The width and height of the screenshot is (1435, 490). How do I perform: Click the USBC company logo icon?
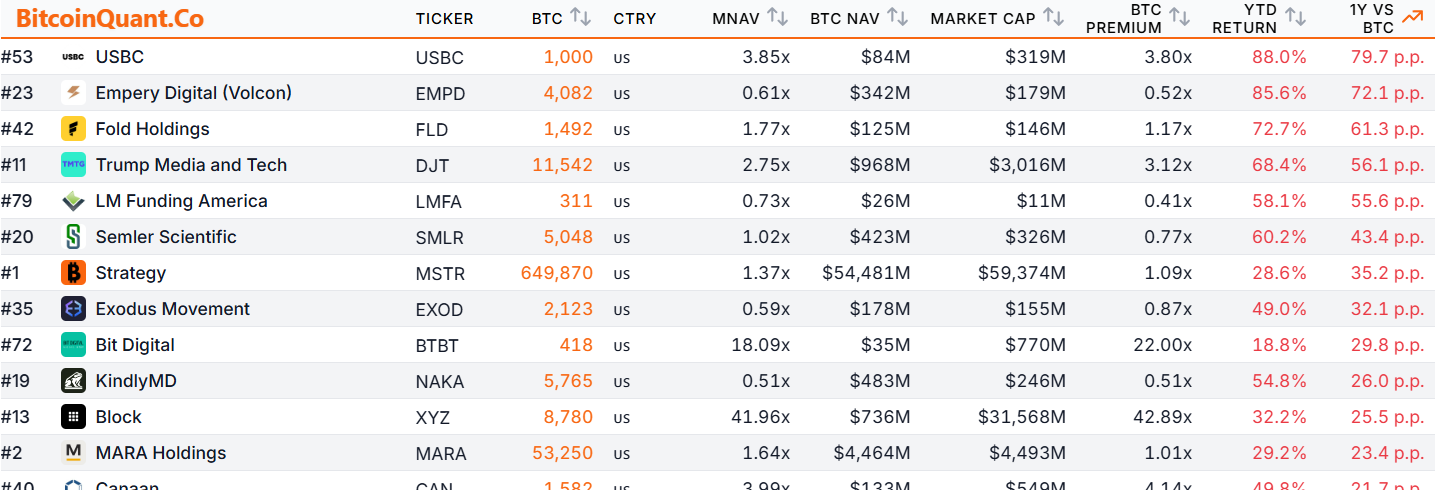[x=73, y=57]
